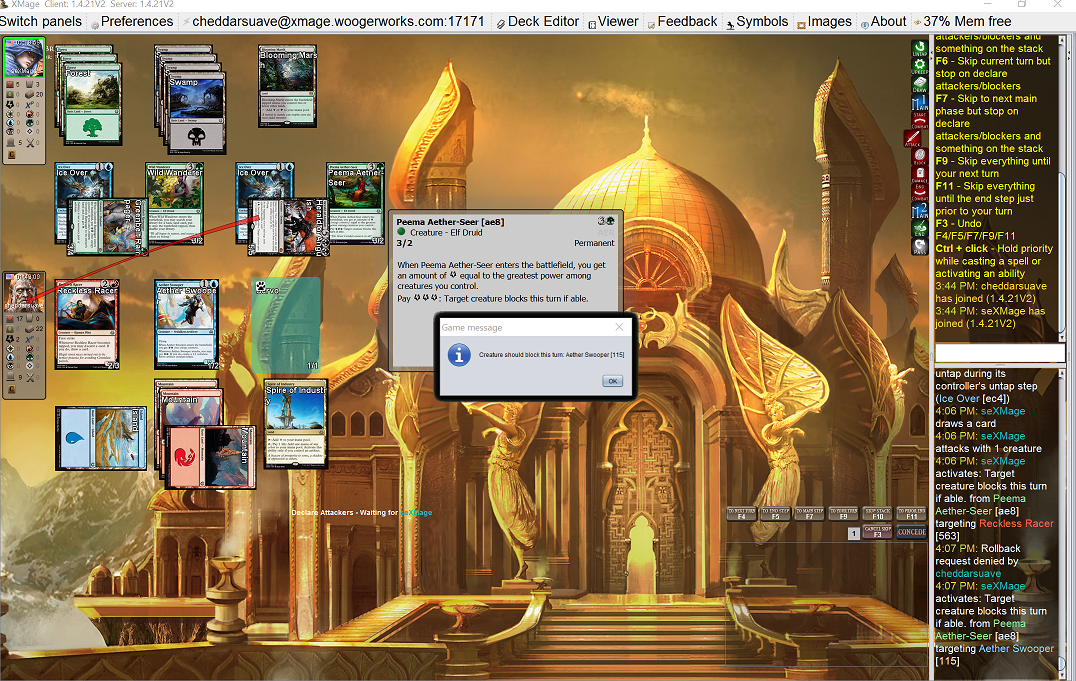Viewport: 1076px width, 681px height.
Task: Open the Switch panels menu
Action: tap(41, 21)
